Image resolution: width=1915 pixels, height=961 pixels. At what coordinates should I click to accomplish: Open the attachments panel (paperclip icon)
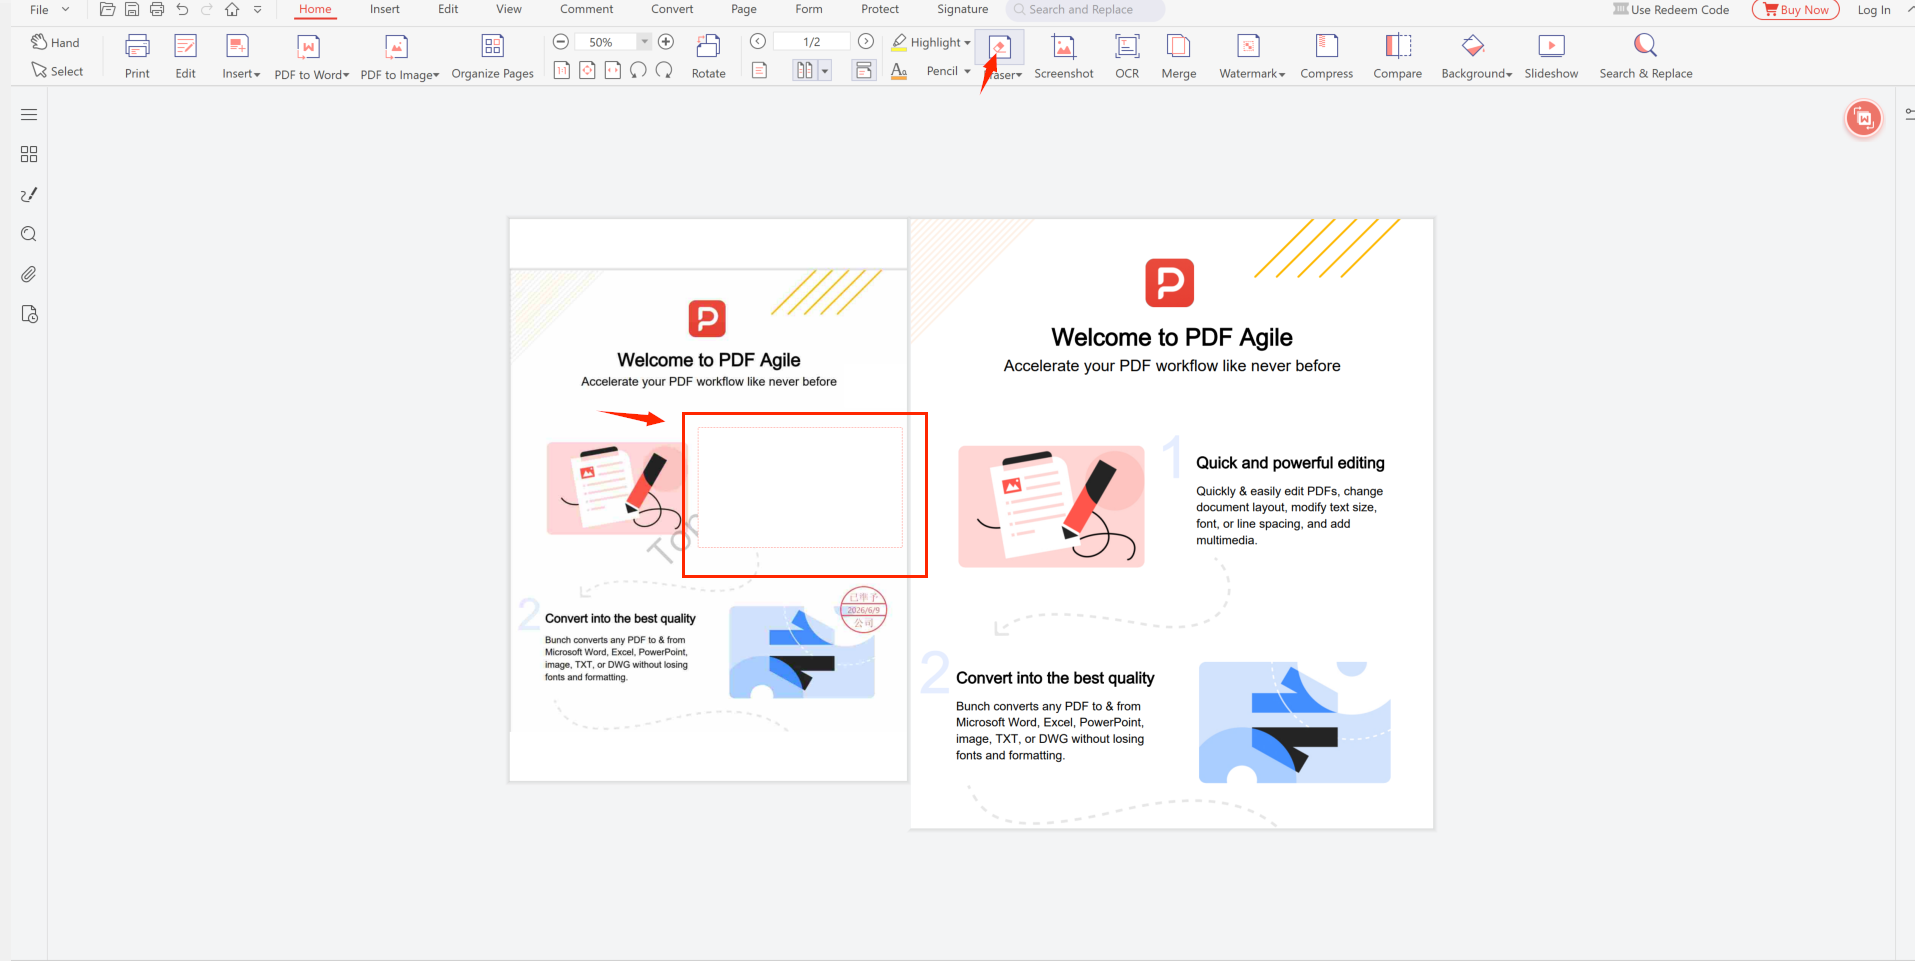(x=29, y=274)
